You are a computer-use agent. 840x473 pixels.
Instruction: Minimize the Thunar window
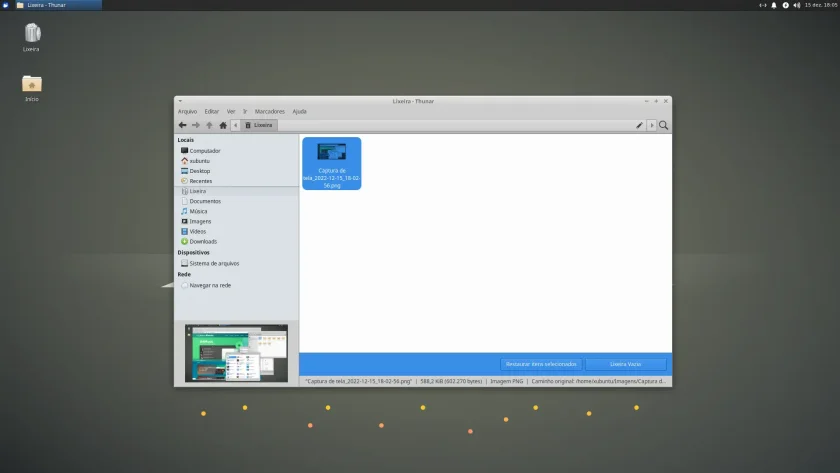tap(647, 101)
